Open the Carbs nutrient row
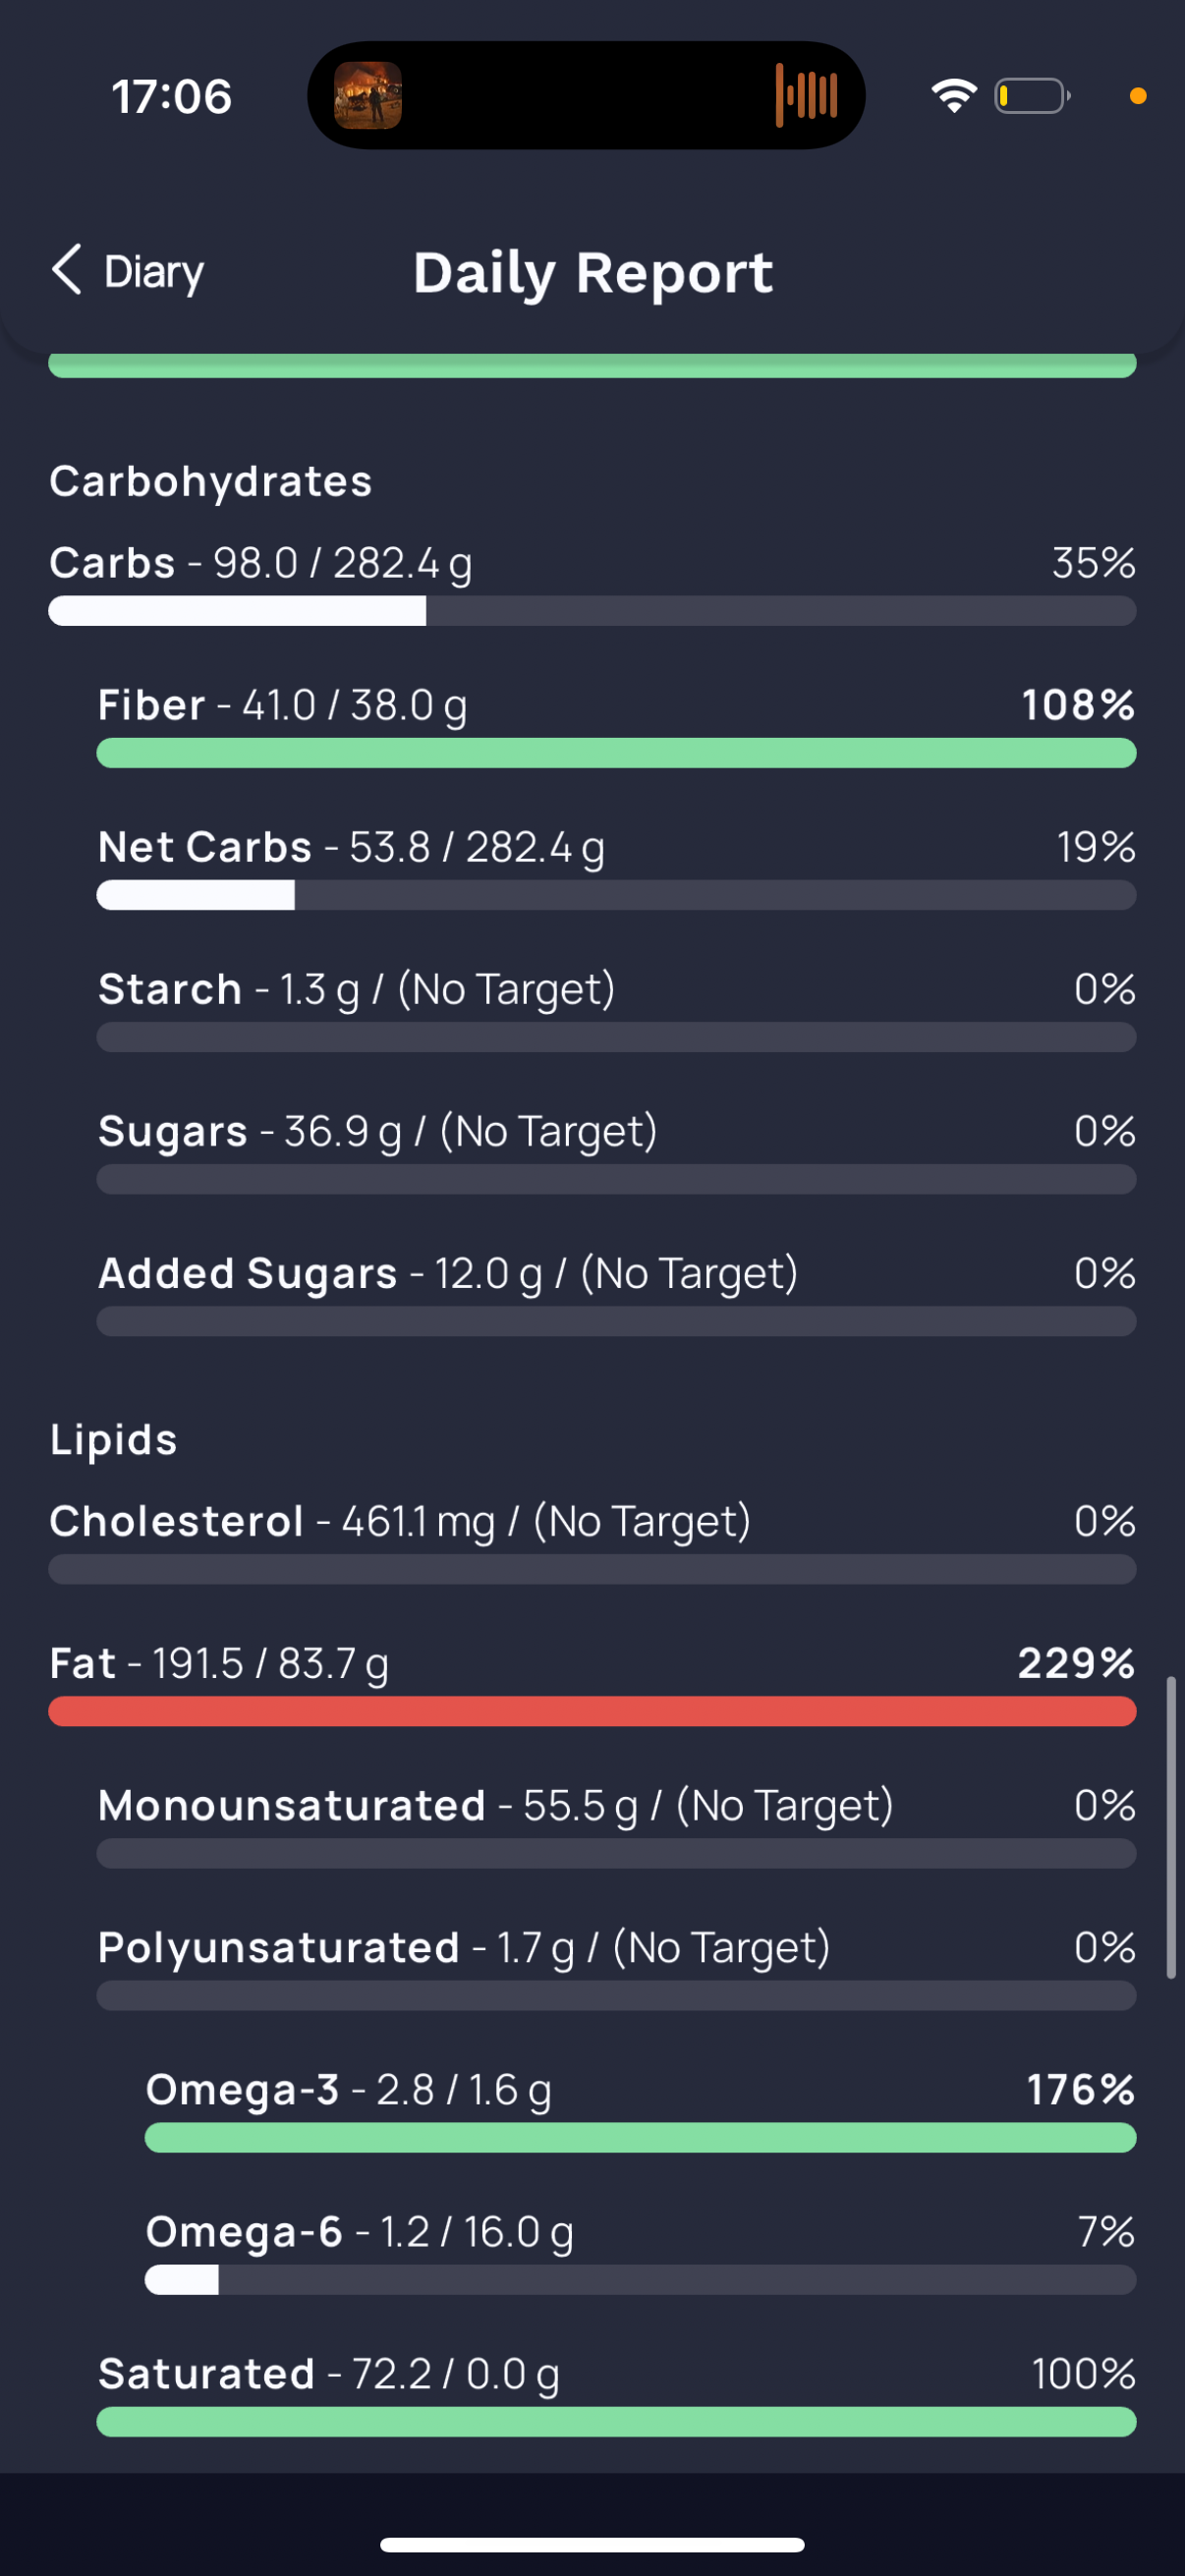This screenshot has height=2576, width=1185. click(592, 583)
